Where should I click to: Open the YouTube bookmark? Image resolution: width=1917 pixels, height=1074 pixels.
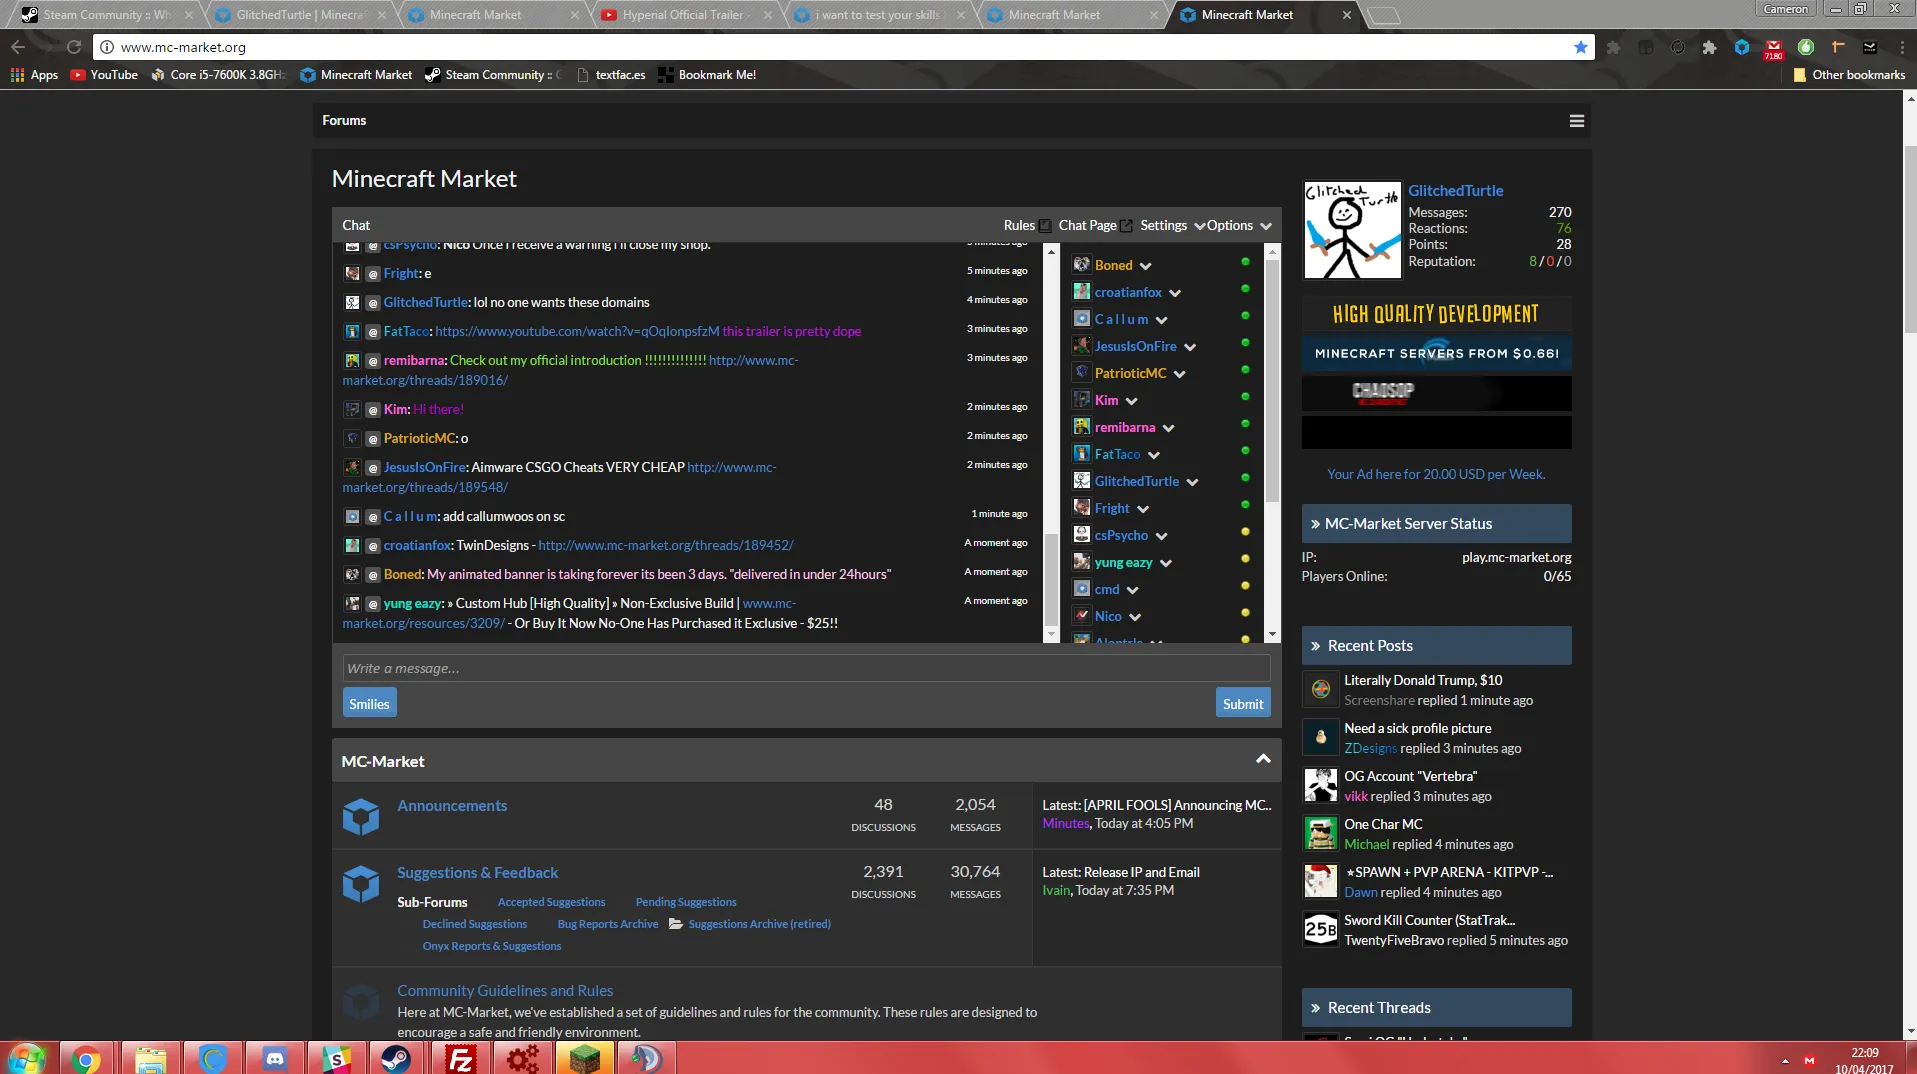click(x=104, y=75)
